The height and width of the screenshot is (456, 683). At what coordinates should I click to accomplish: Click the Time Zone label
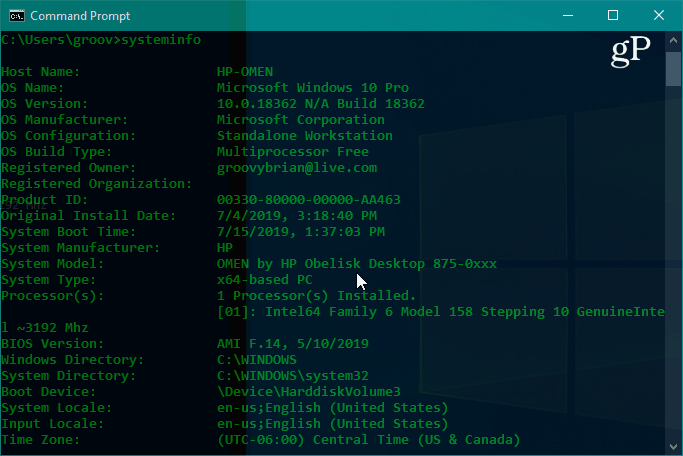tap(41, 440)
